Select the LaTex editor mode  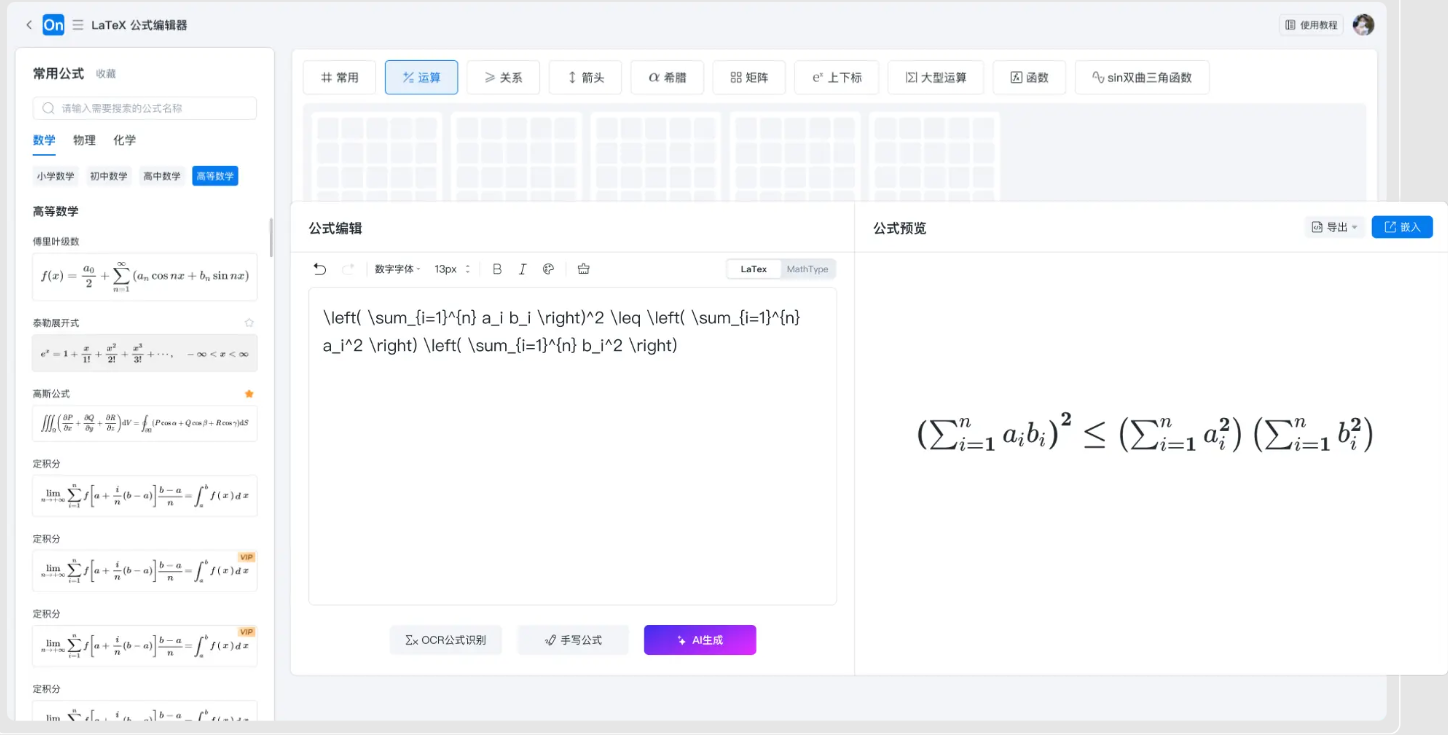coord(754,269)
